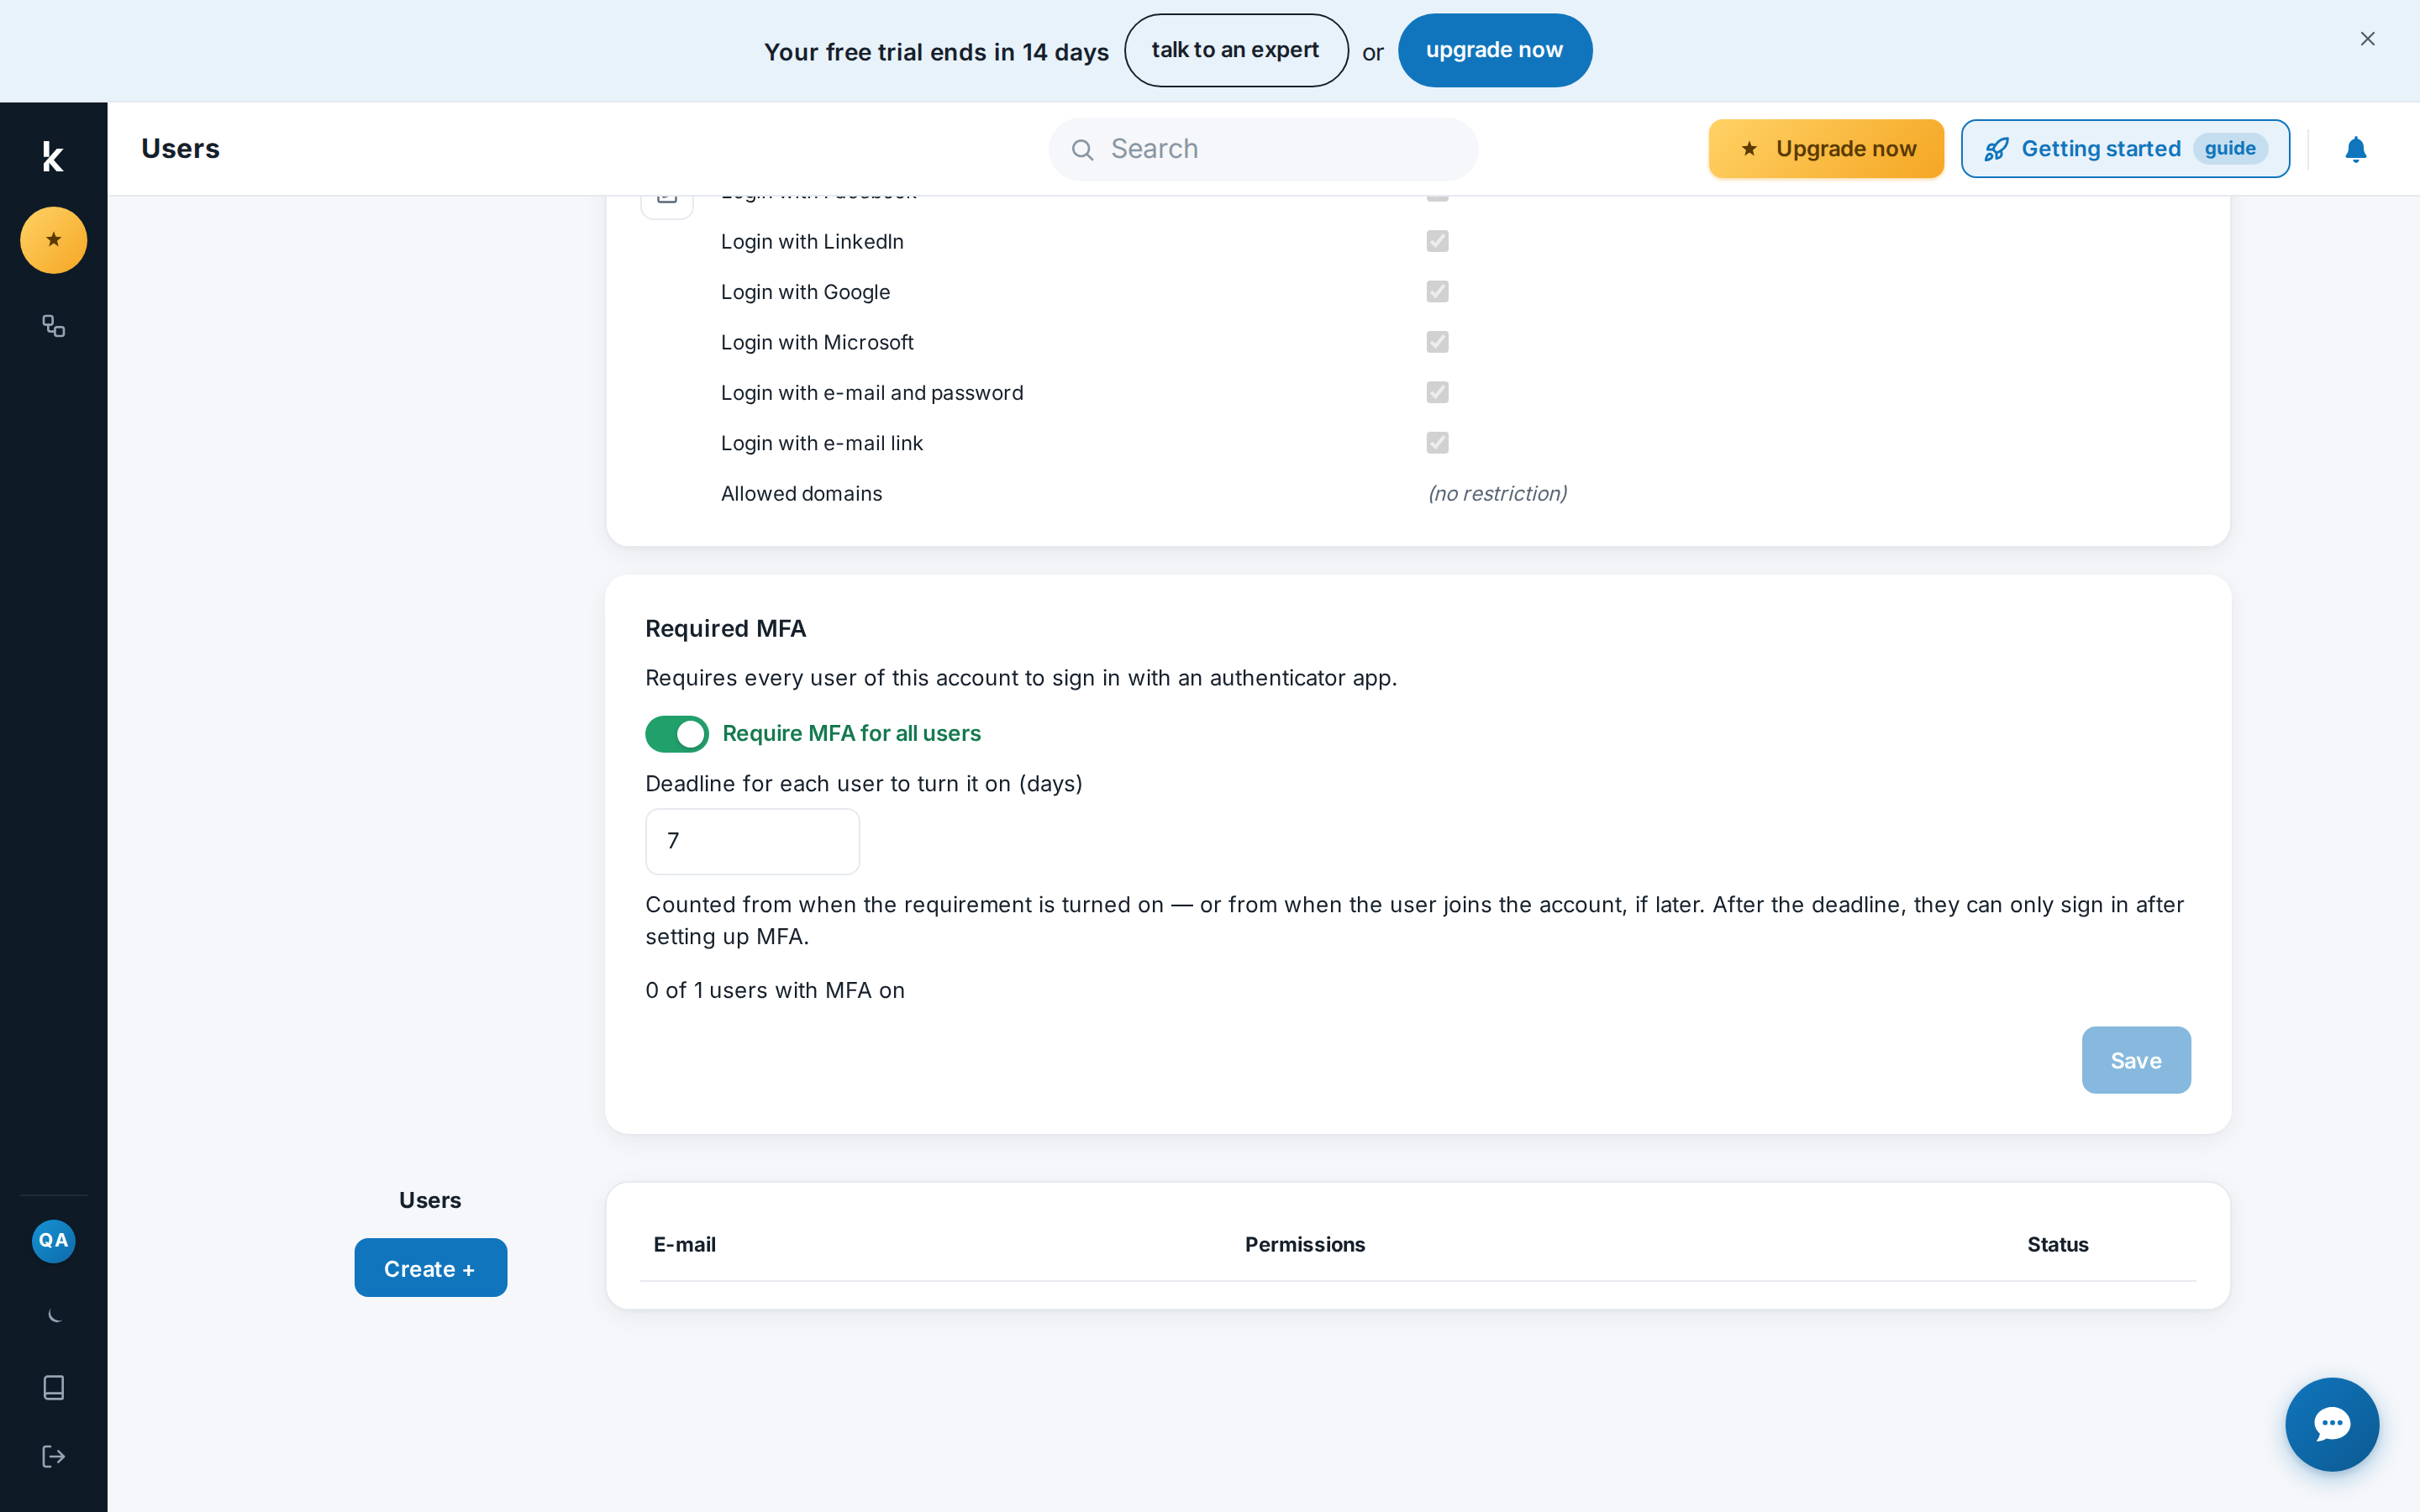Open the QA user avatar
The image size is (2420, 1512).
[x=53, y=1241]
